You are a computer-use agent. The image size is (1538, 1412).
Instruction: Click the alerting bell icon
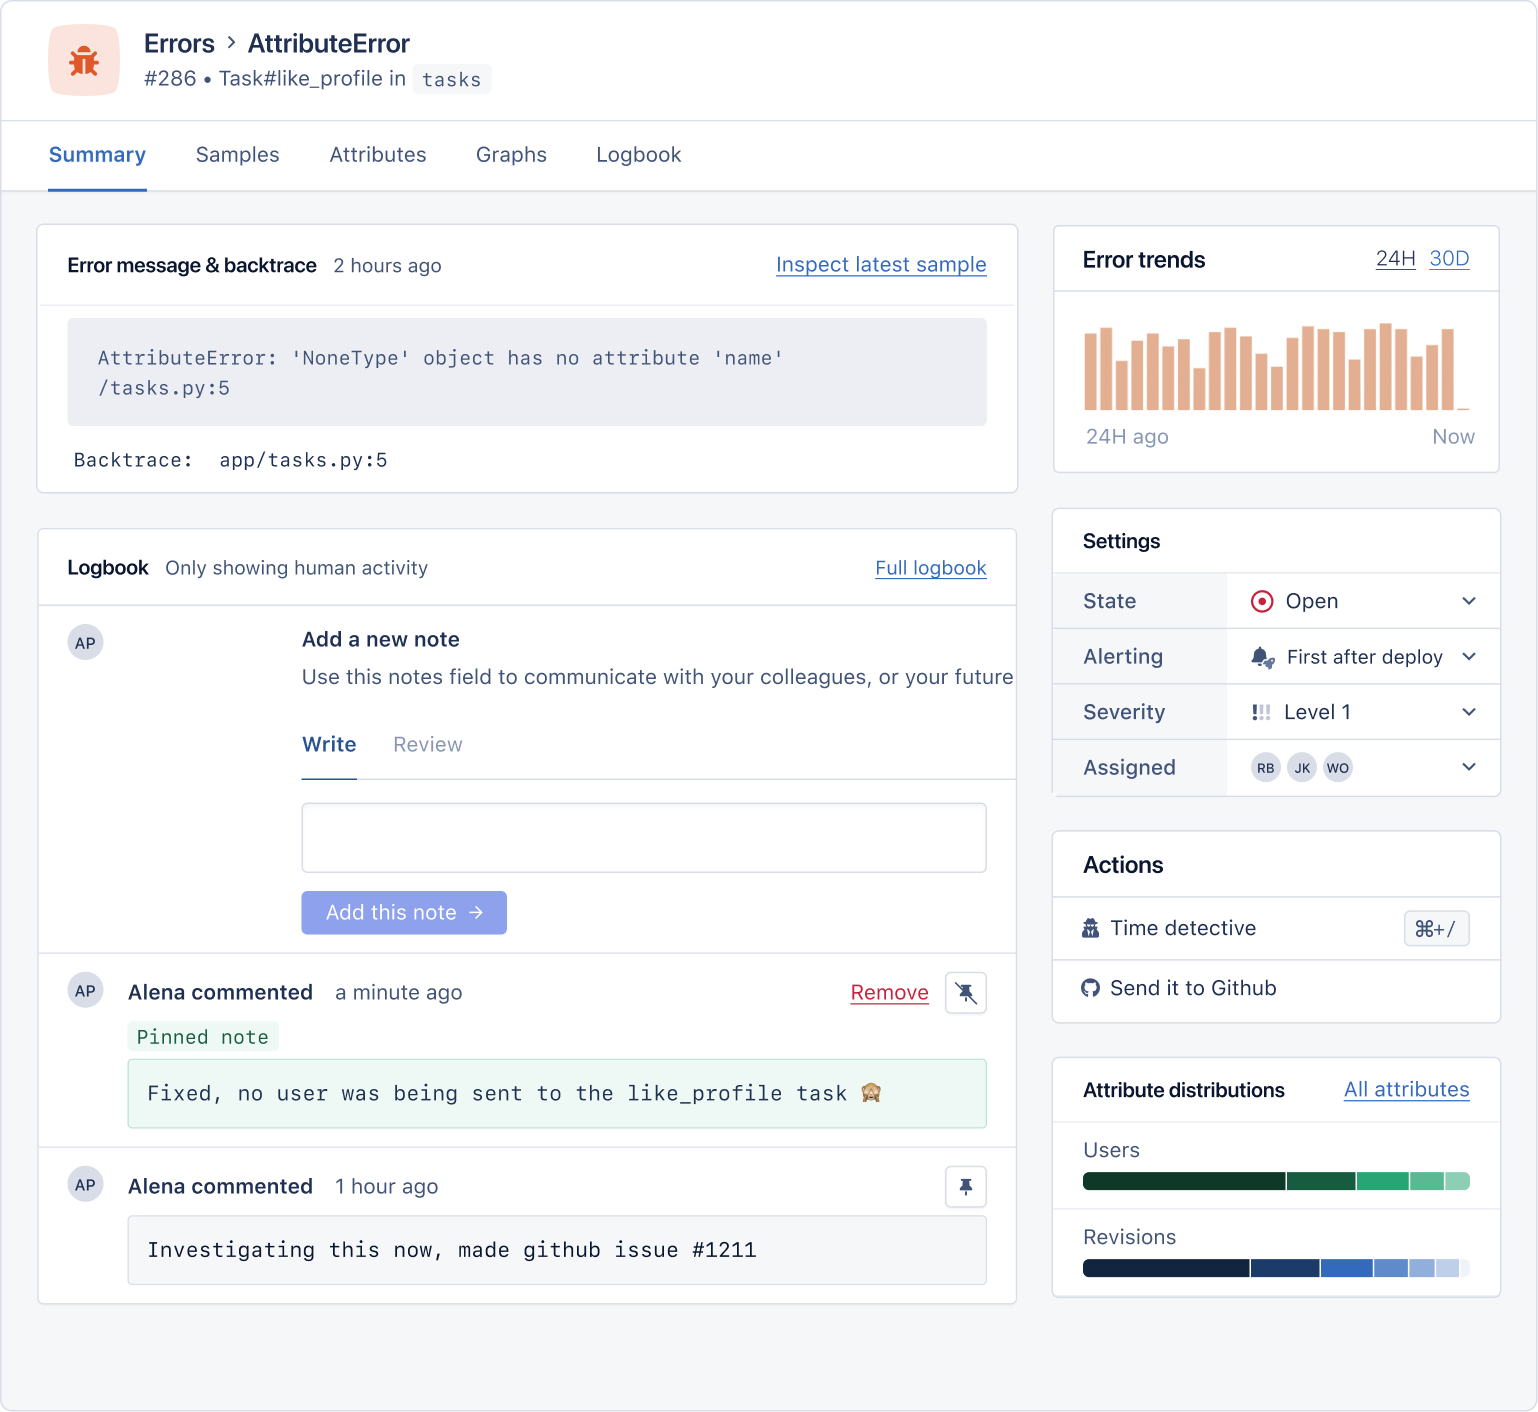point(1262,657)
